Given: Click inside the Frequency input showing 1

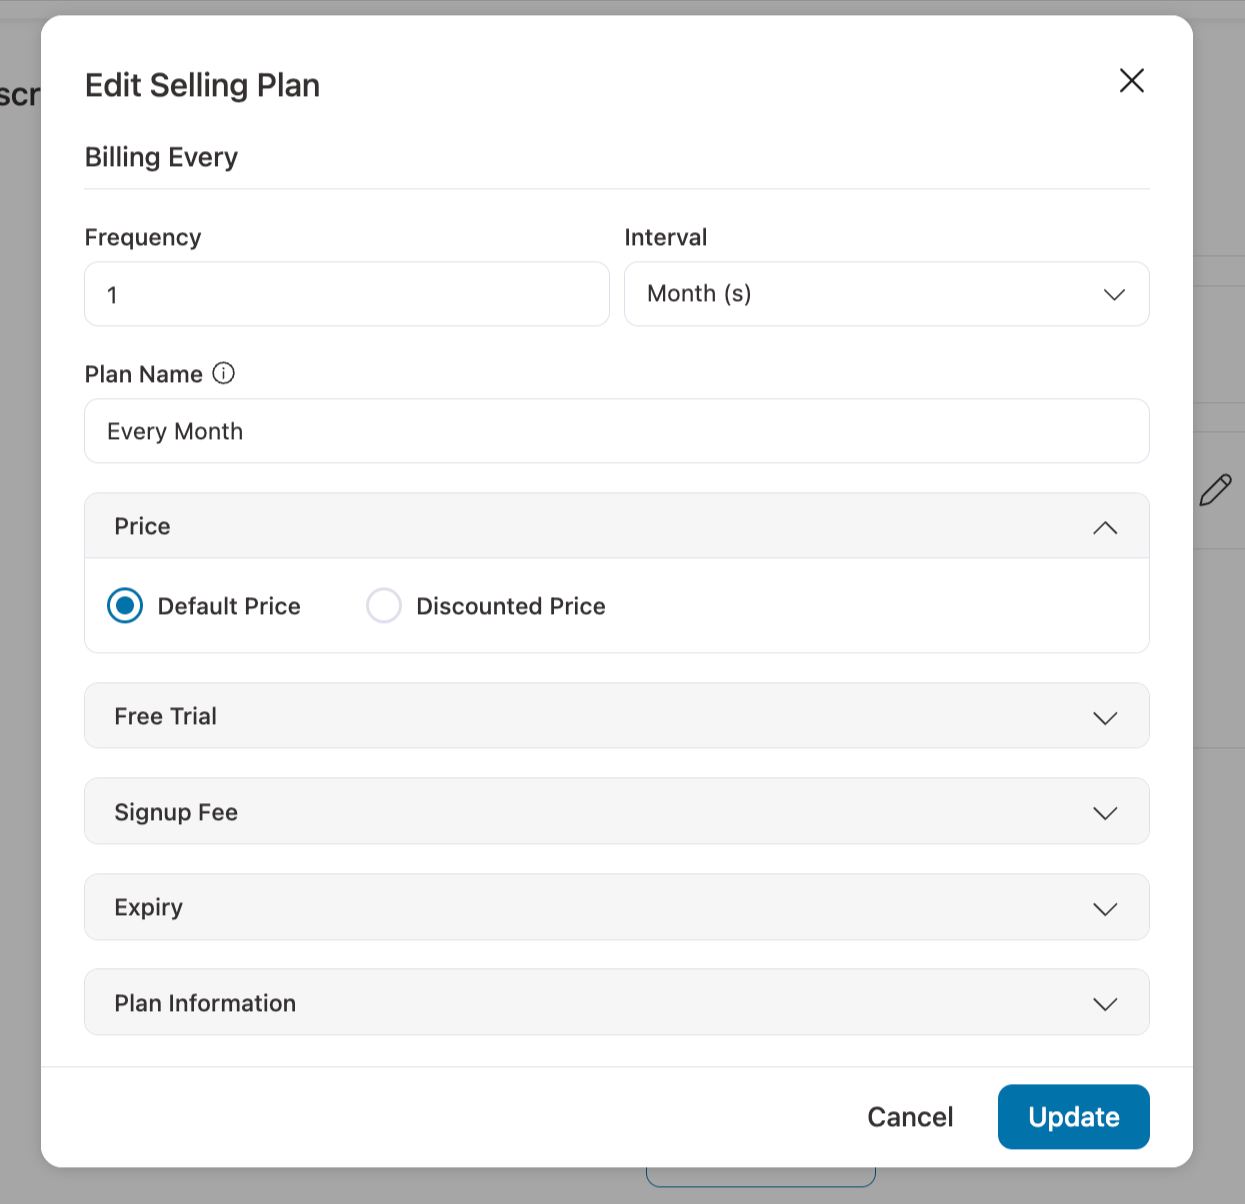Looking at the screenshot, I should pos(346,294).
